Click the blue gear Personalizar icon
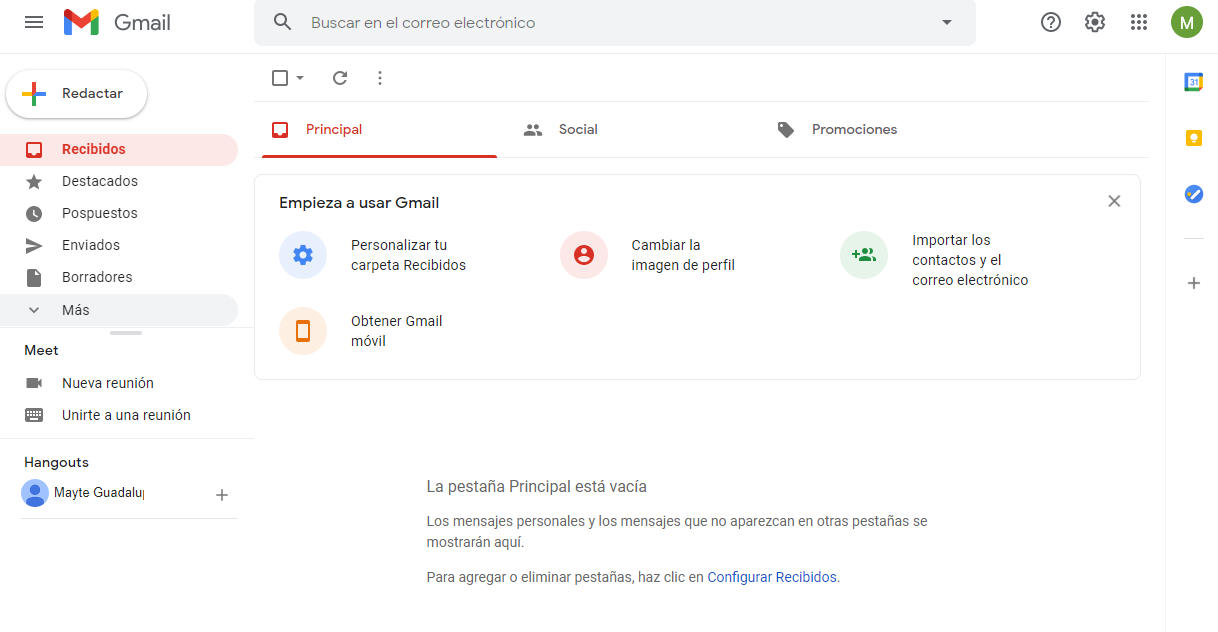1218x632 pixels. 303,255
